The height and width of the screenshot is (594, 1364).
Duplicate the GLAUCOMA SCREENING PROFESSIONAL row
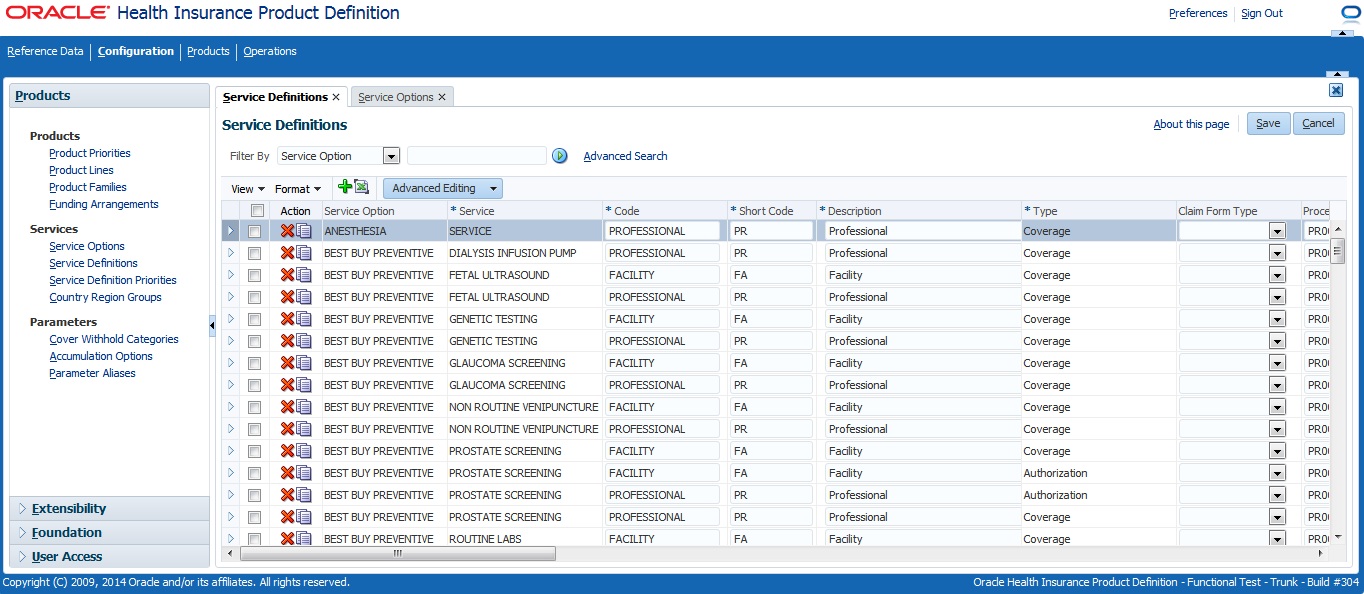click(304, 385)
